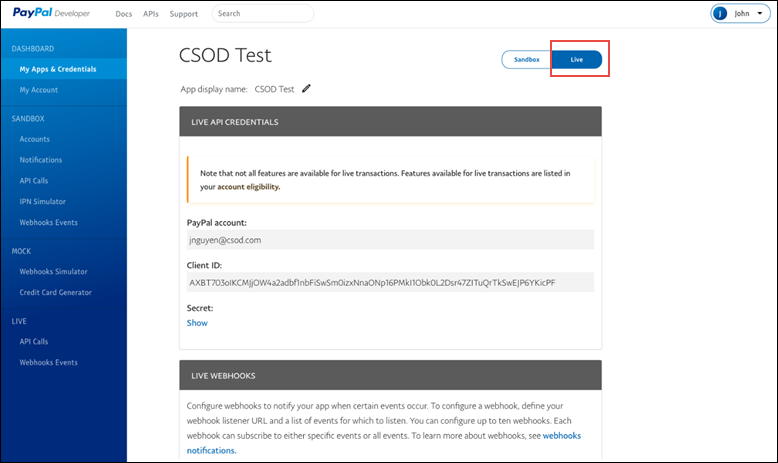This screenshot has height=463, width=778.
Task: Expand the John account dropdown arrow
Action: click(760, 13)
